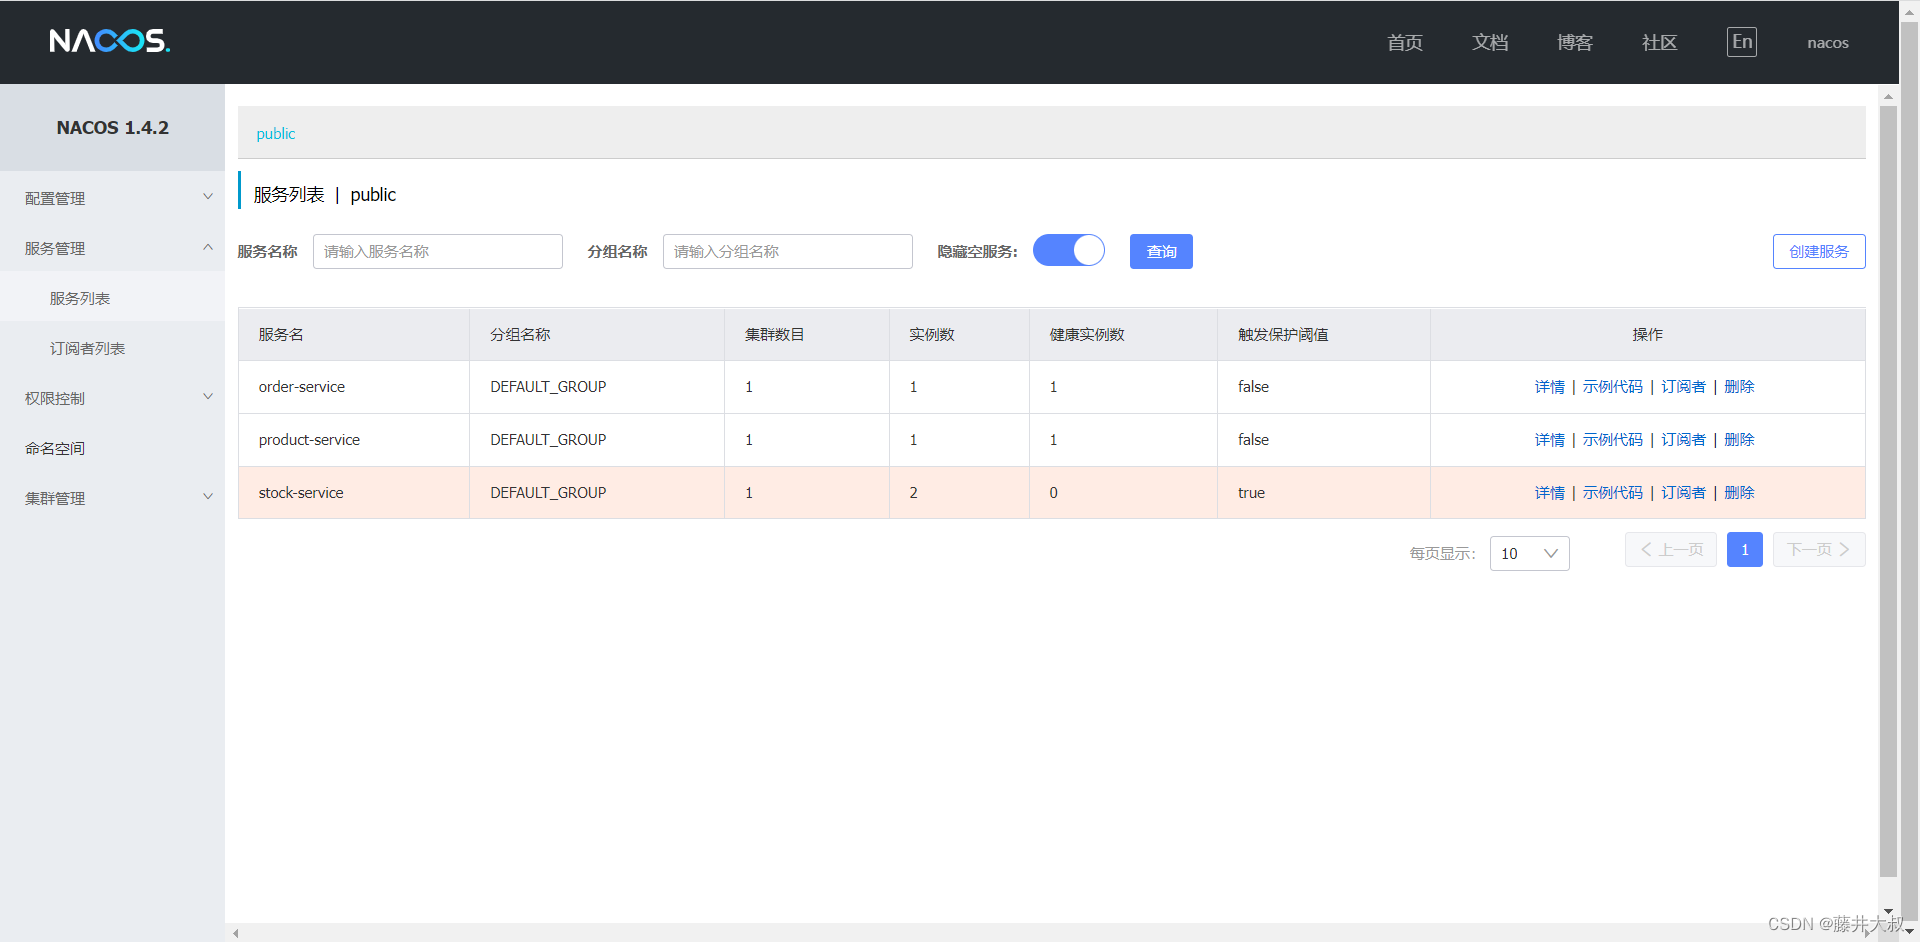The height and width of the screenshot is (942, 1920).
Task: Open 示例代码 for stock-service
Action: tap(1613, 493)
